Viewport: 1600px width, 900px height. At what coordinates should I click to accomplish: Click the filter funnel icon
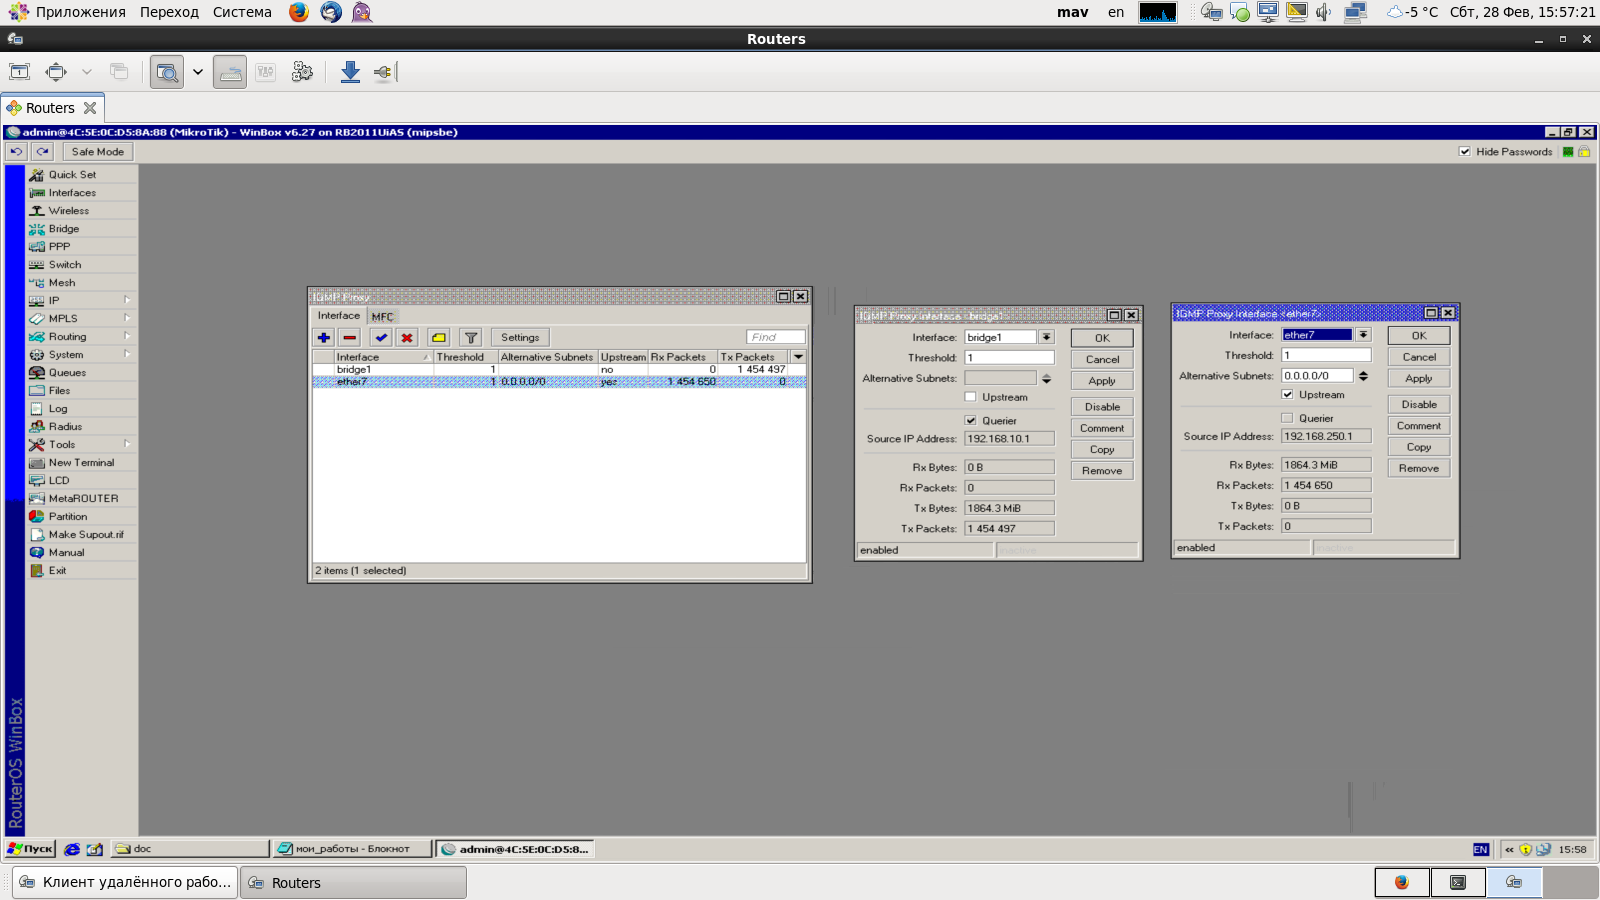(x=471, y=338)
